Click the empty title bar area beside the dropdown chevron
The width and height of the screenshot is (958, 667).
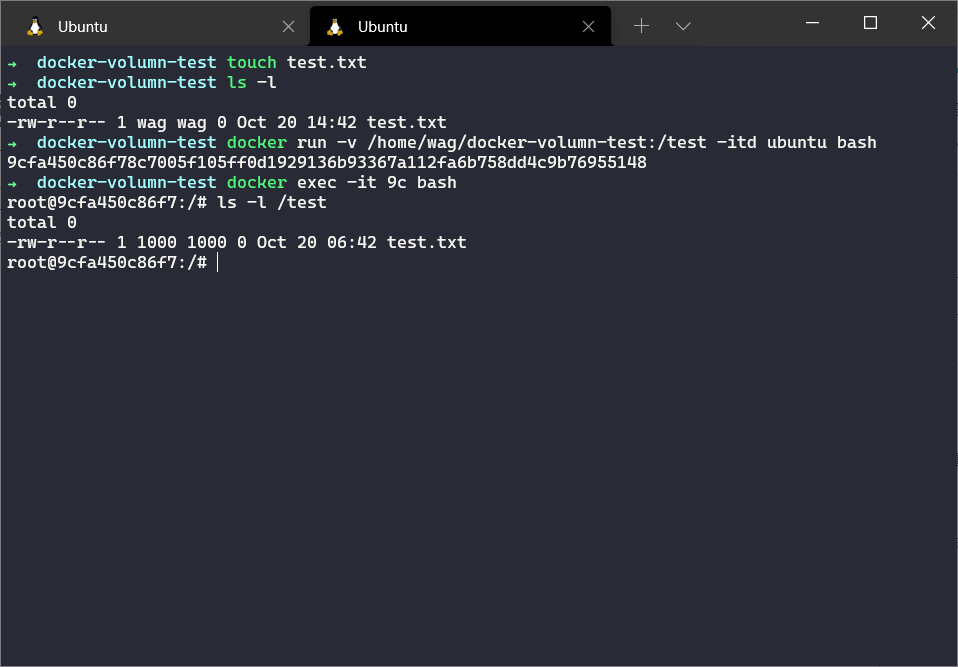[x=740, y=26]
